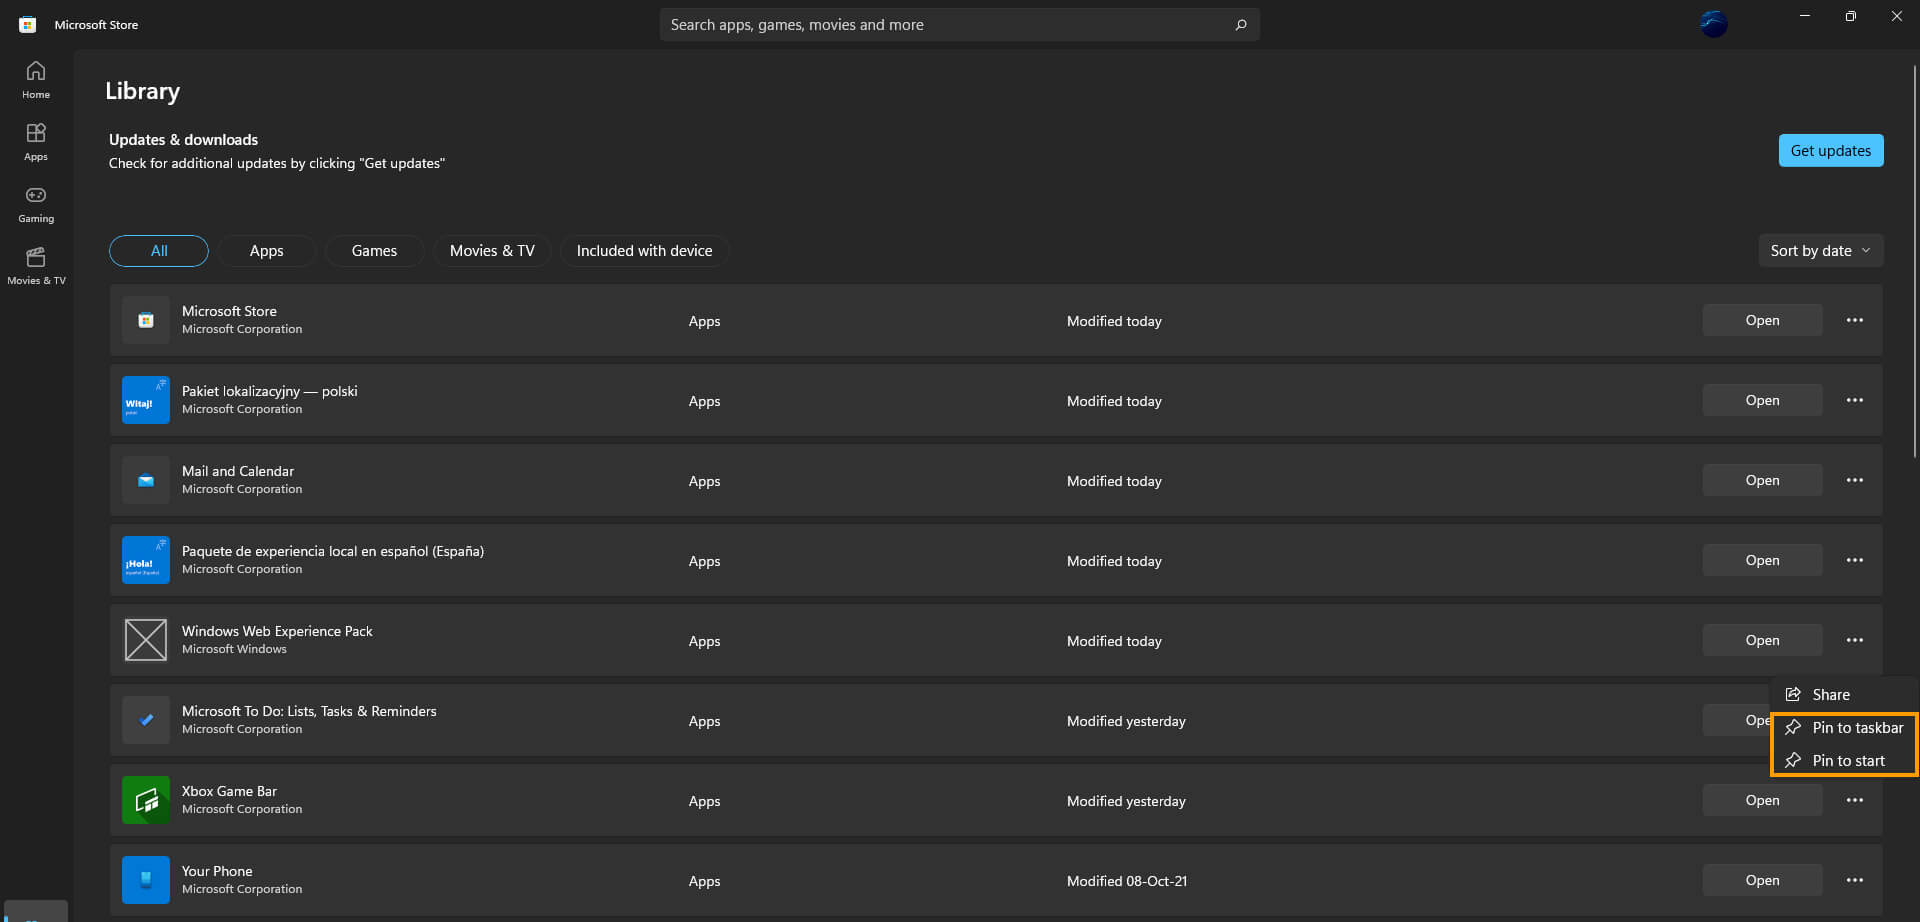Click the Microsoft Store logo in title bar
Screen dimensions: 1920x922
[28, 25]
